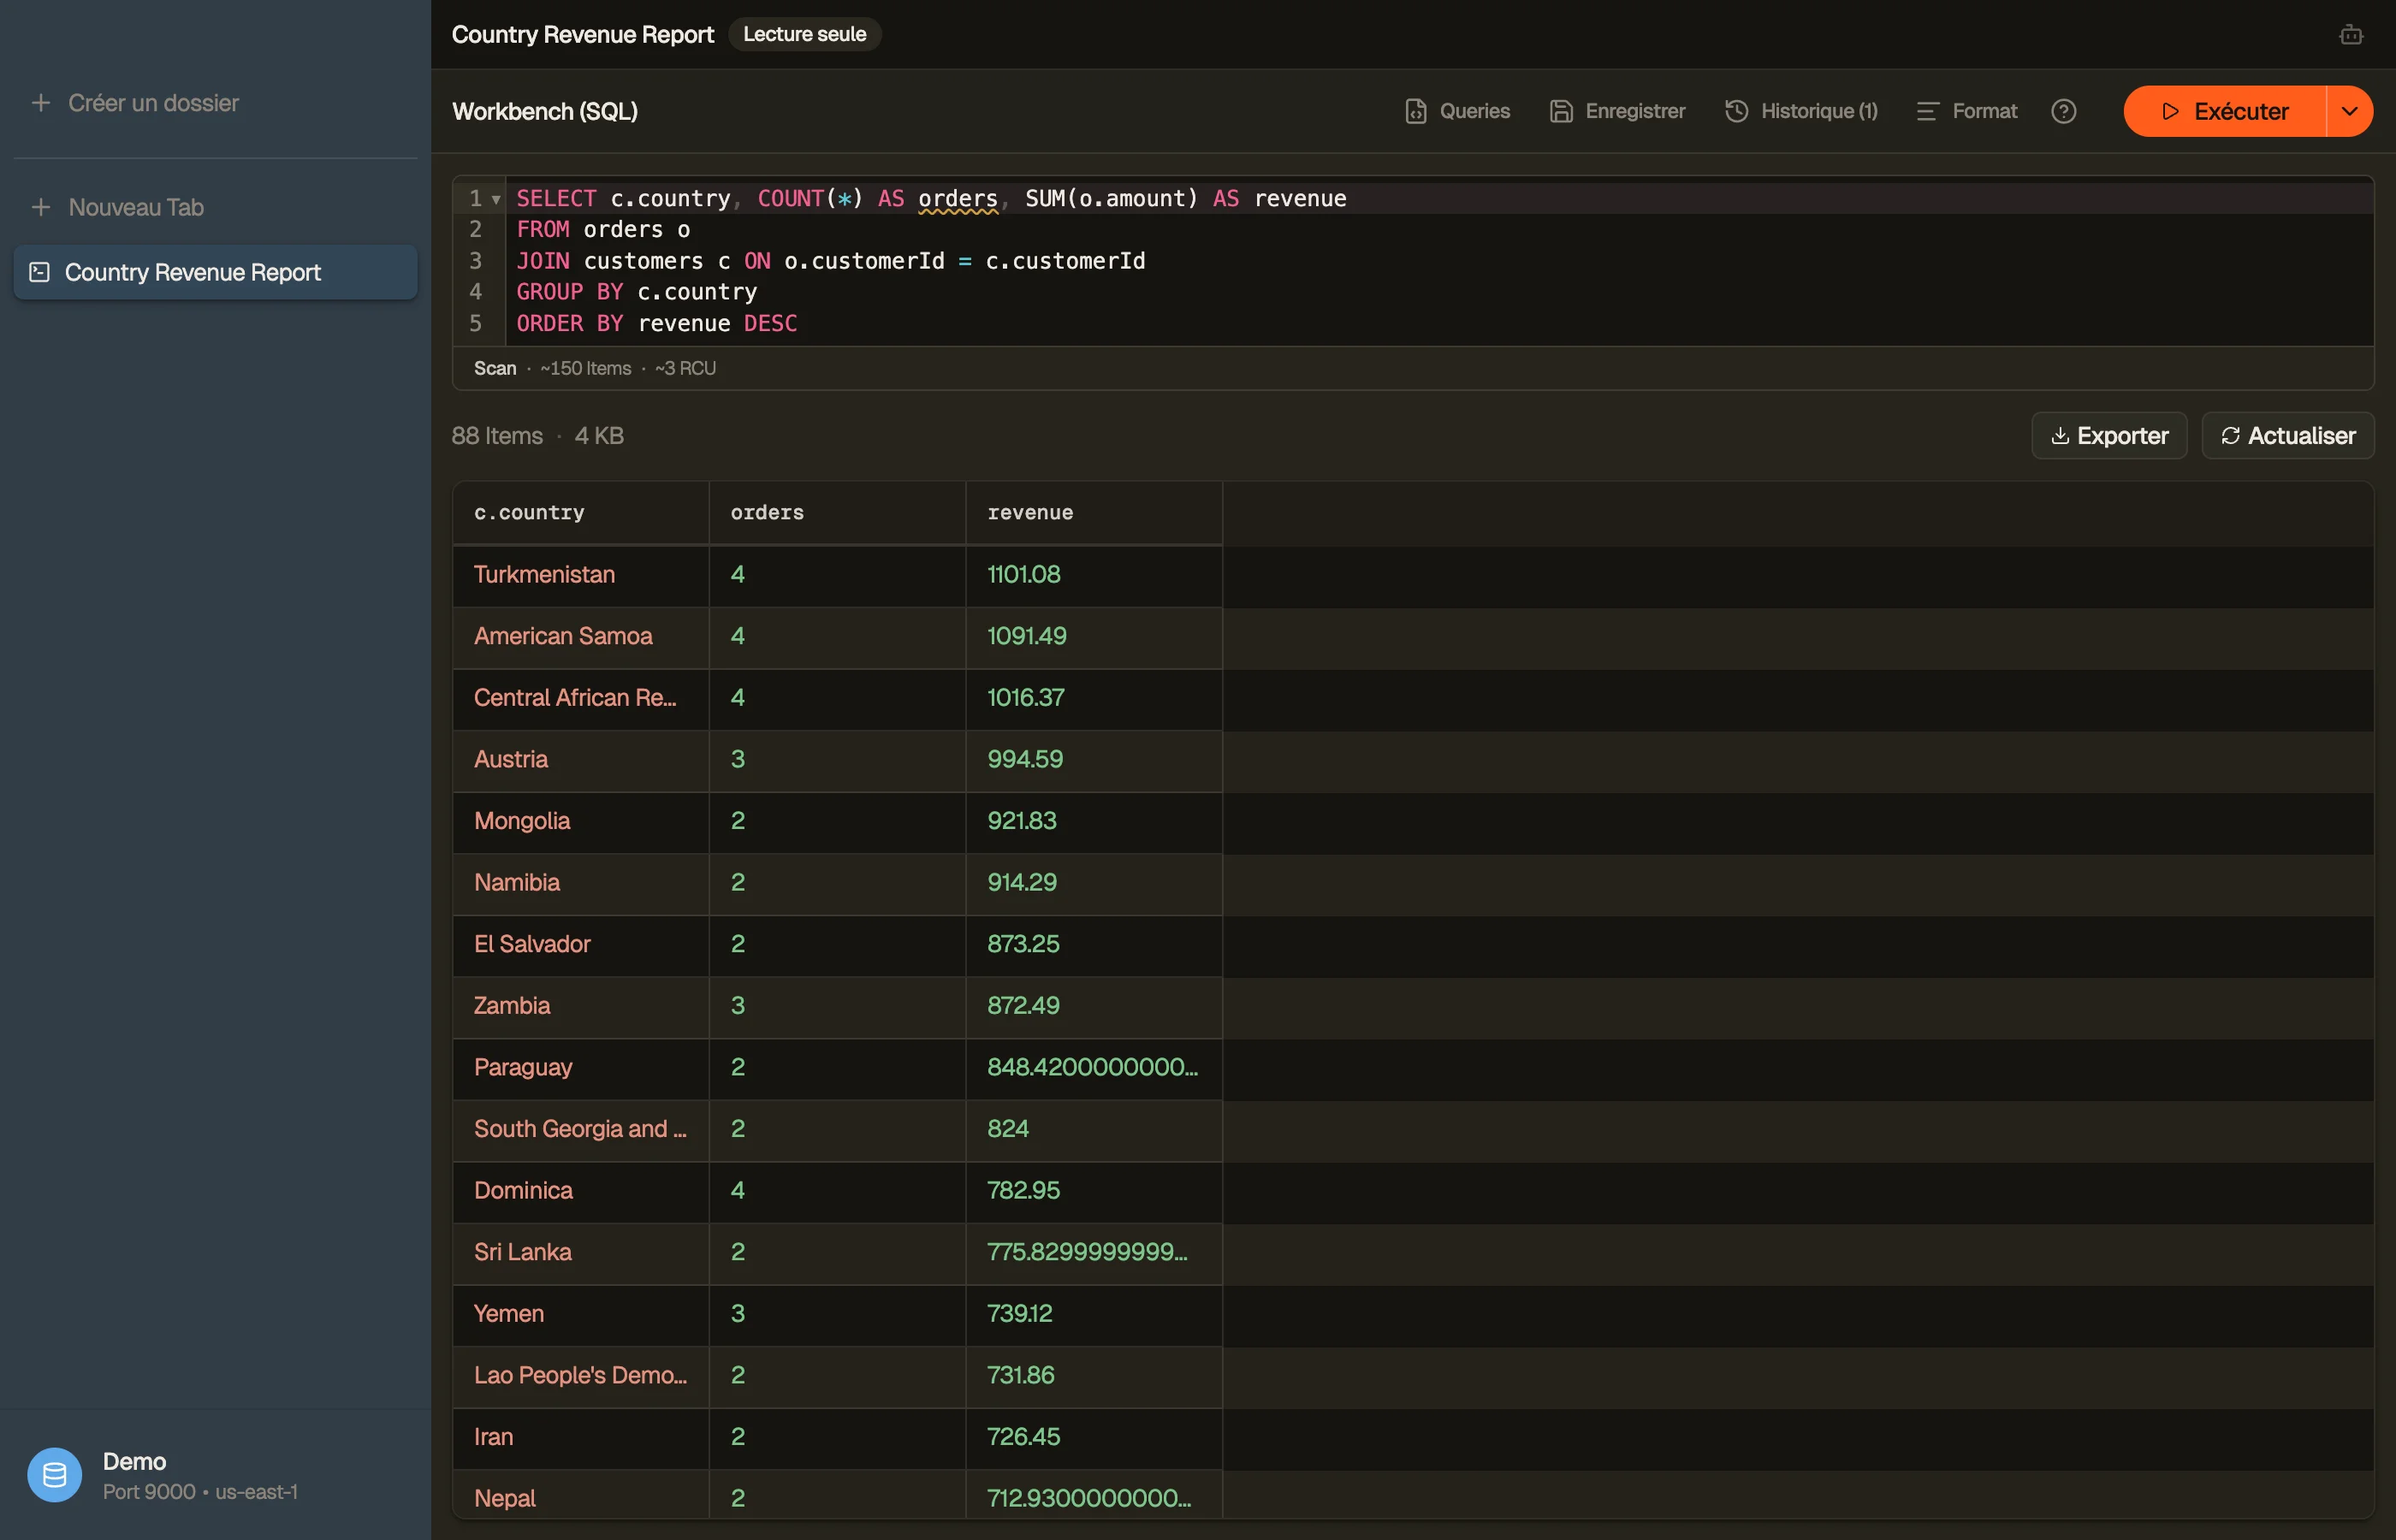Click the Scan query type label
This screenshot has height=1540, width=2396.
[x=495, y=368]
